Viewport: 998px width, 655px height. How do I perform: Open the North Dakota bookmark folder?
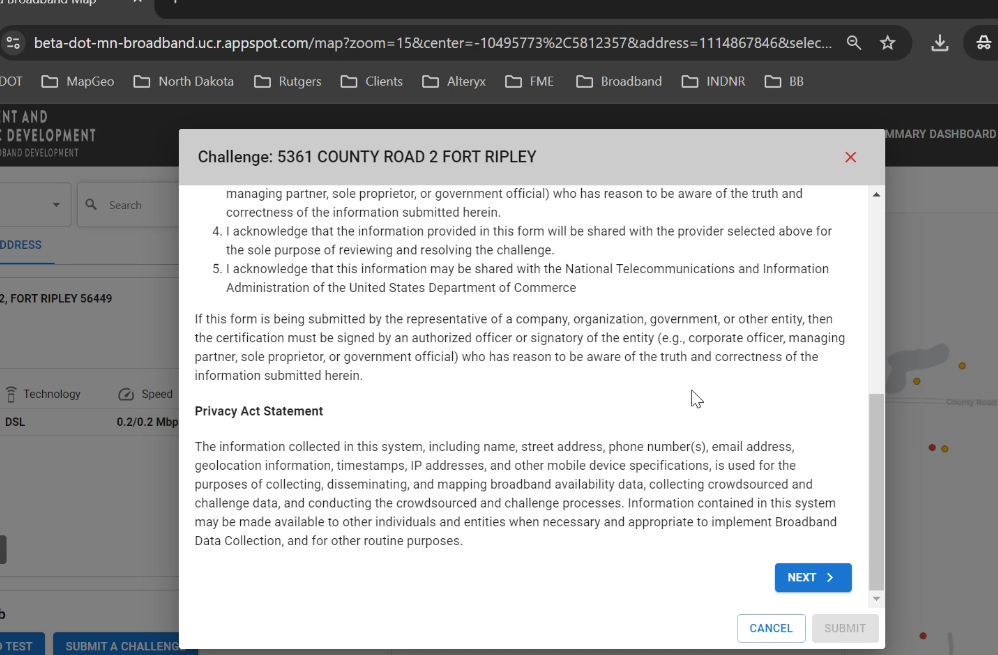(184, 81)
